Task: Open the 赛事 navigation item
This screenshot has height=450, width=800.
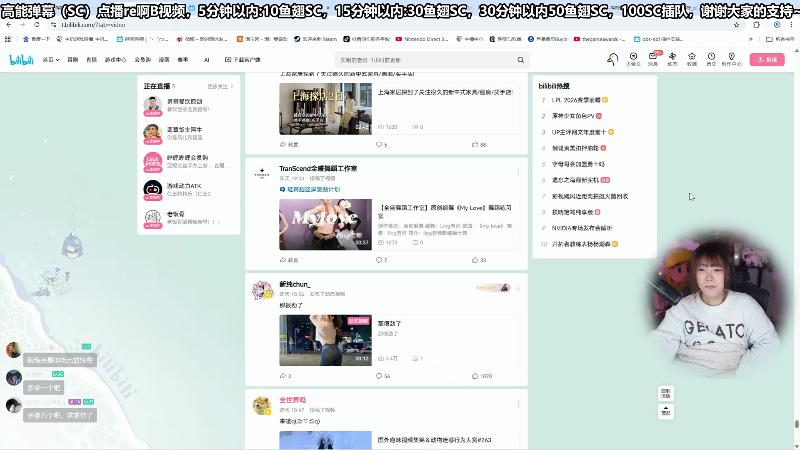Action: (x=183, y=60)
